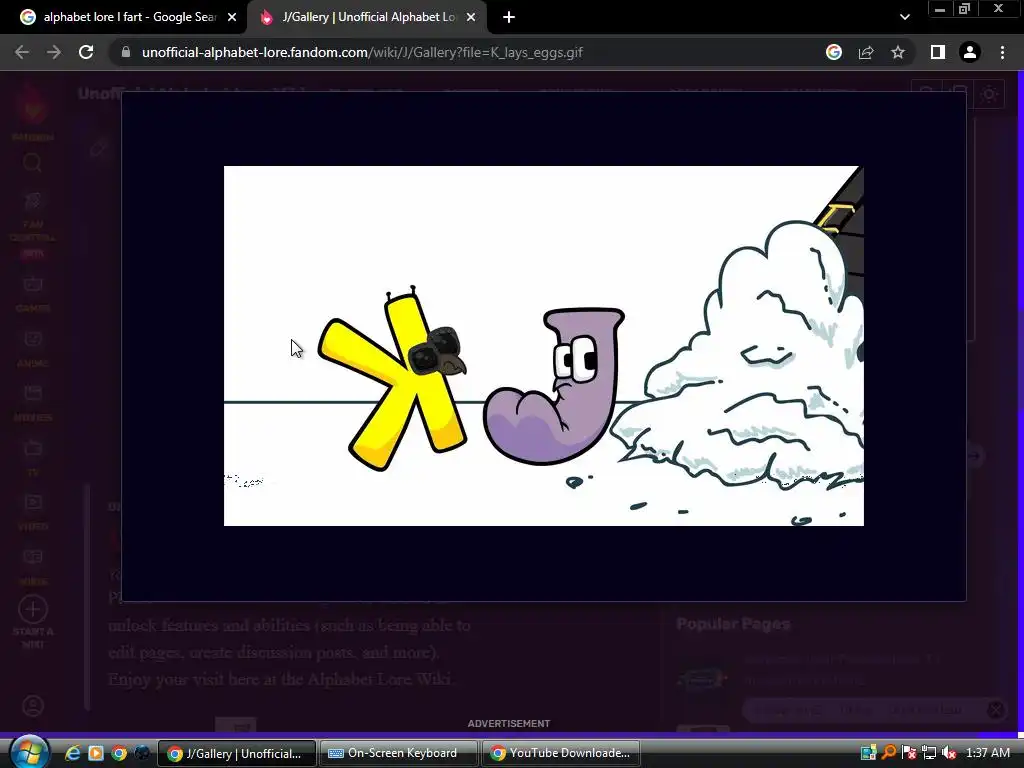Open Chrome side panel
The image size is (1024, 768).
938,52
